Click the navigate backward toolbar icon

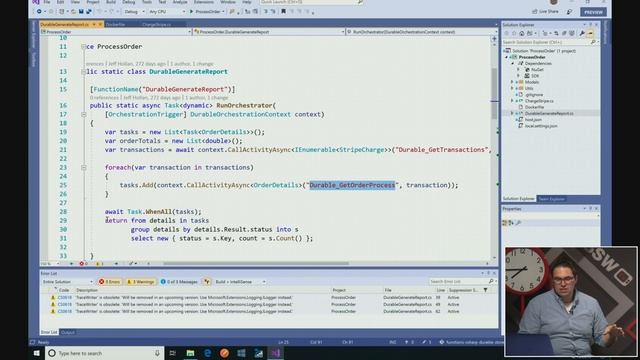tap(39, 12)
